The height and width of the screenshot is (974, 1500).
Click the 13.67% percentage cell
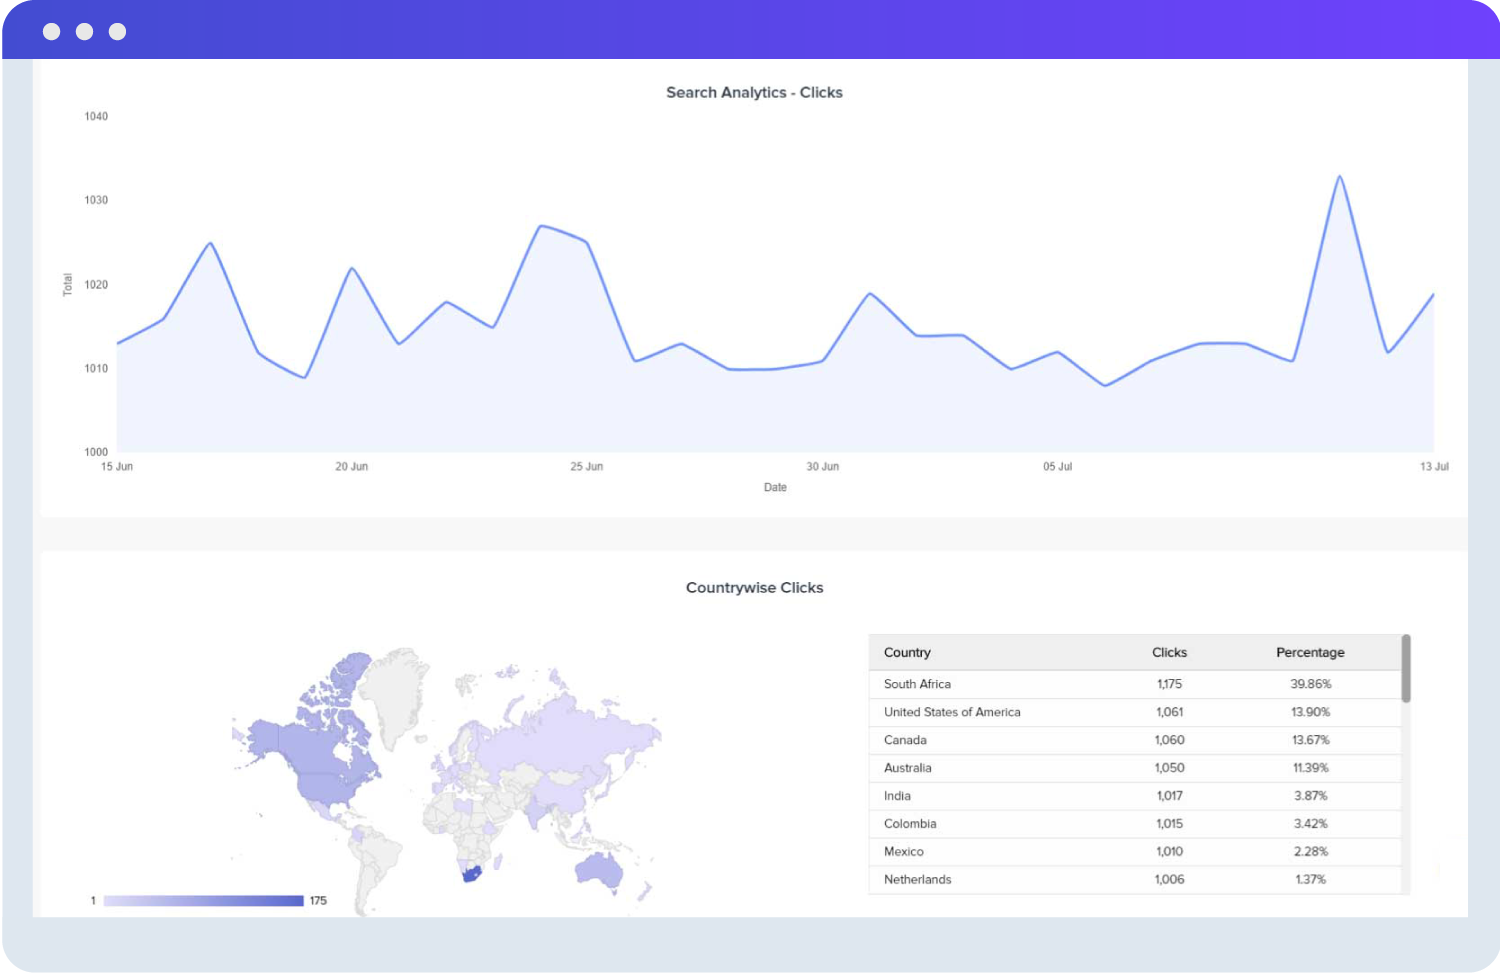pos(1310,740)
